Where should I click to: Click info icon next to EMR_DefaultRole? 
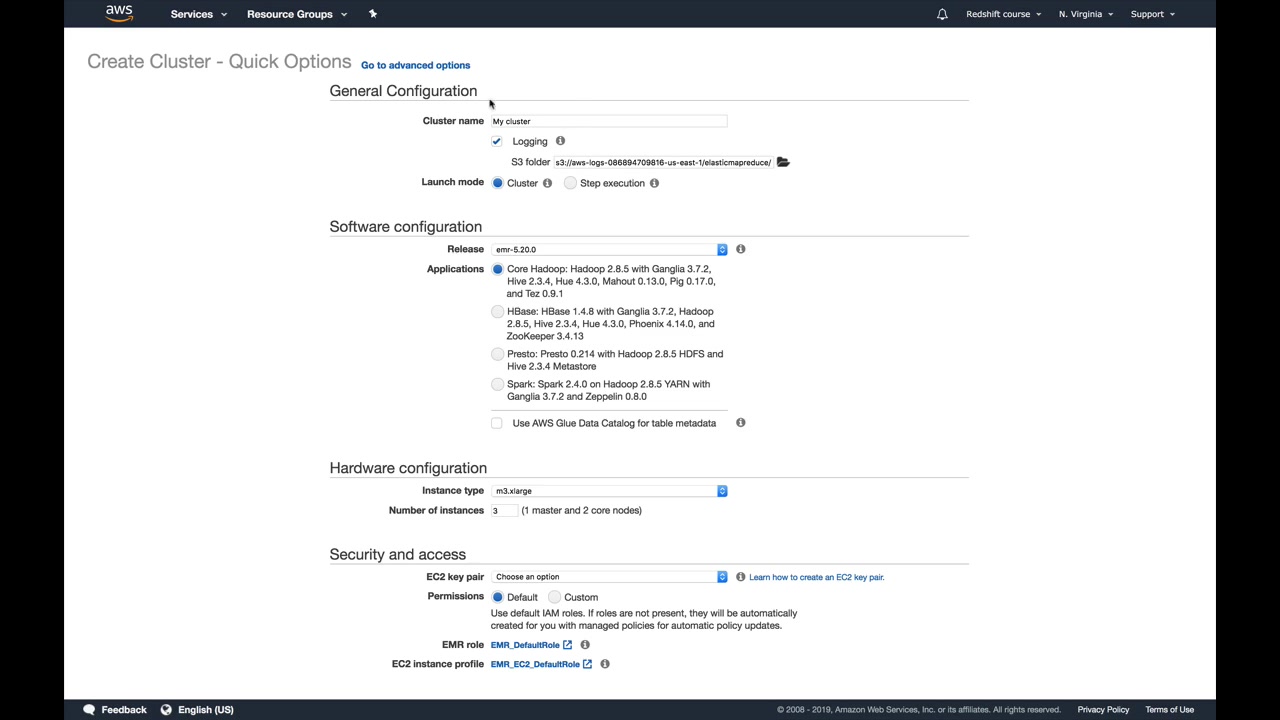tap(585, 645)
